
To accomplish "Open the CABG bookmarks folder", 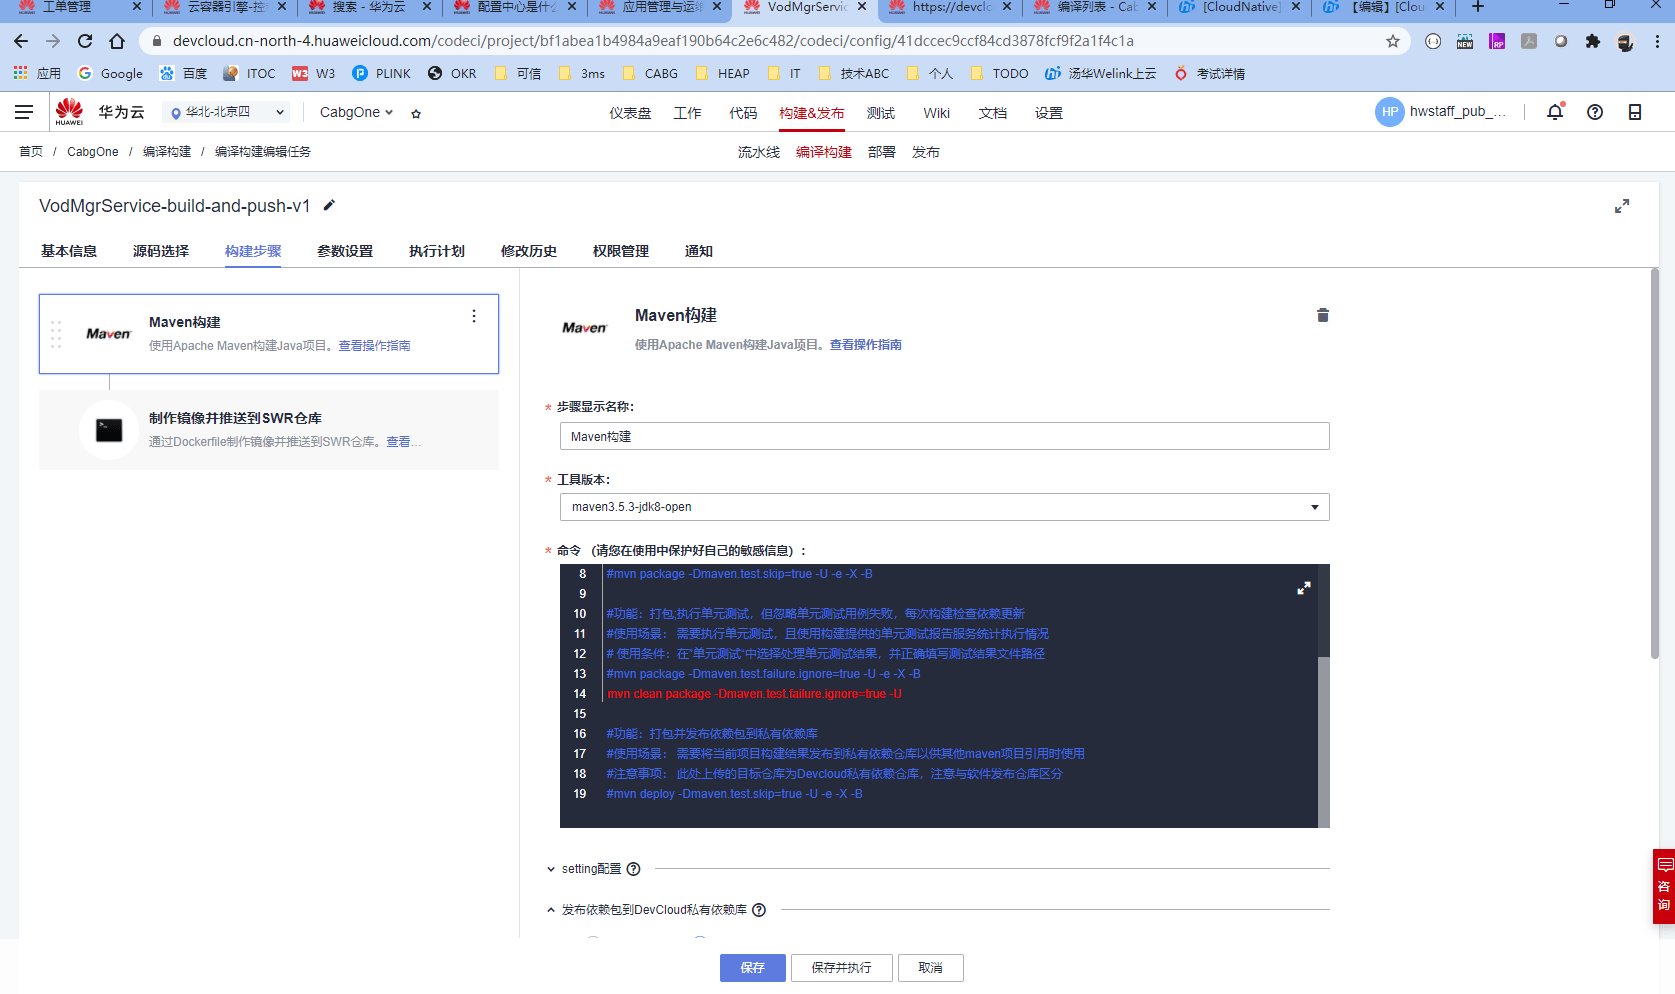I will pos(650,73).
